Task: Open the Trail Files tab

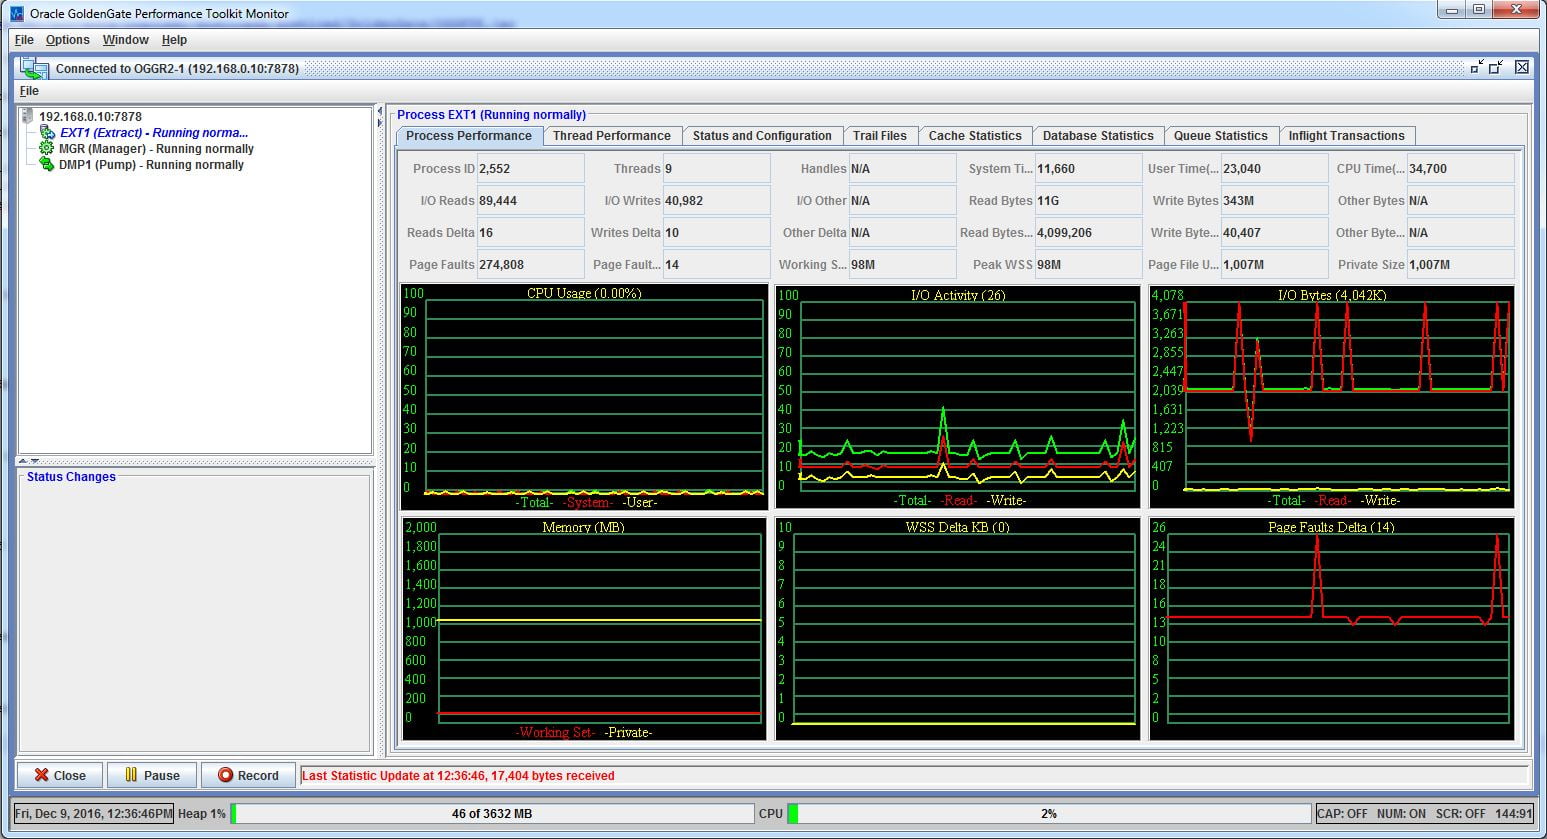Action: click(x=880, y=136)
